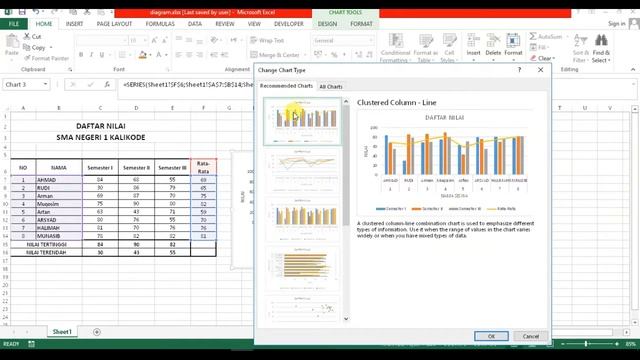Click the Insert Function fx icon
The height and width of the screenshot is (360, 640).
point(107,84)
